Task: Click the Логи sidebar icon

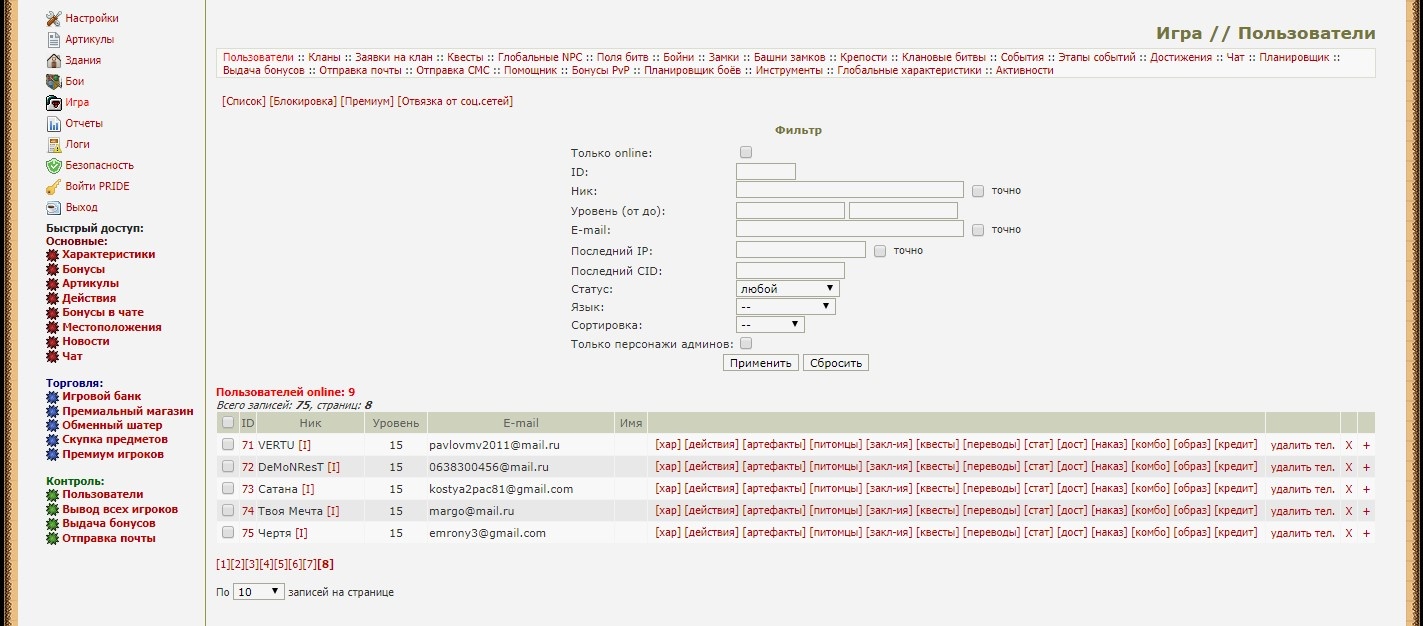Action: [x=54, y=144]
